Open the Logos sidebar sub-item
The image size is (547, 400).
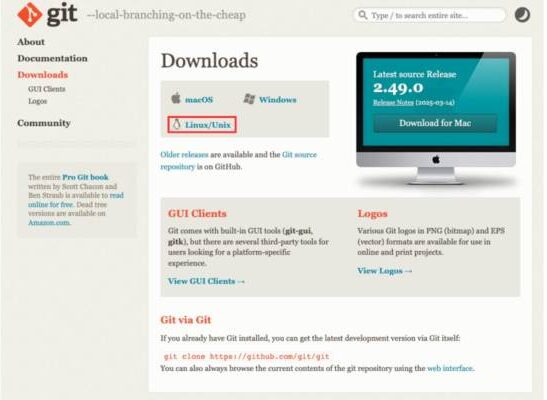pyautogui.click(x=38, y=101)
